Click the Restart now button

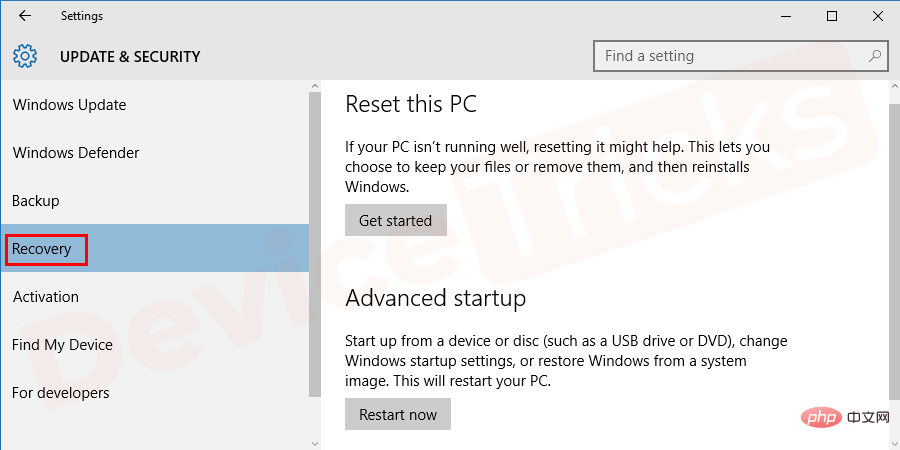coord(398,414)
